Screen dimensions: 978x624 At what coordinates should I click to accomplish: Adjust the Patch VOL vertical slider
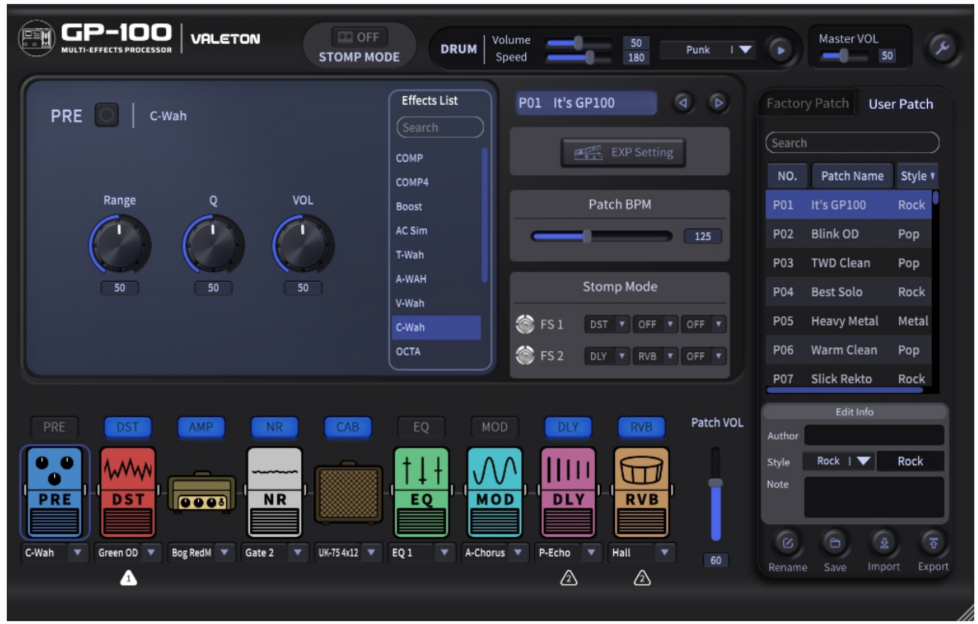tap(715, 494)
